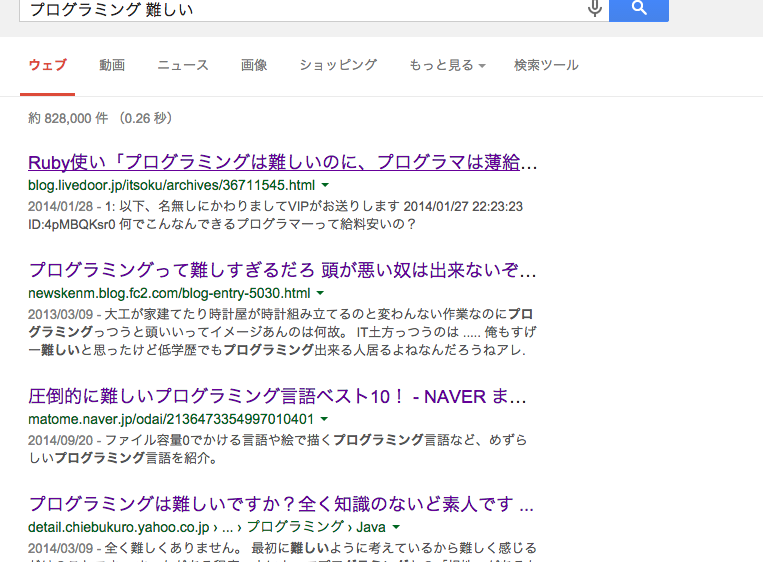The width and height of the screenshot is (763, 562).
Task: Open the ショッピング tab
Action: [x=338, y=65]
